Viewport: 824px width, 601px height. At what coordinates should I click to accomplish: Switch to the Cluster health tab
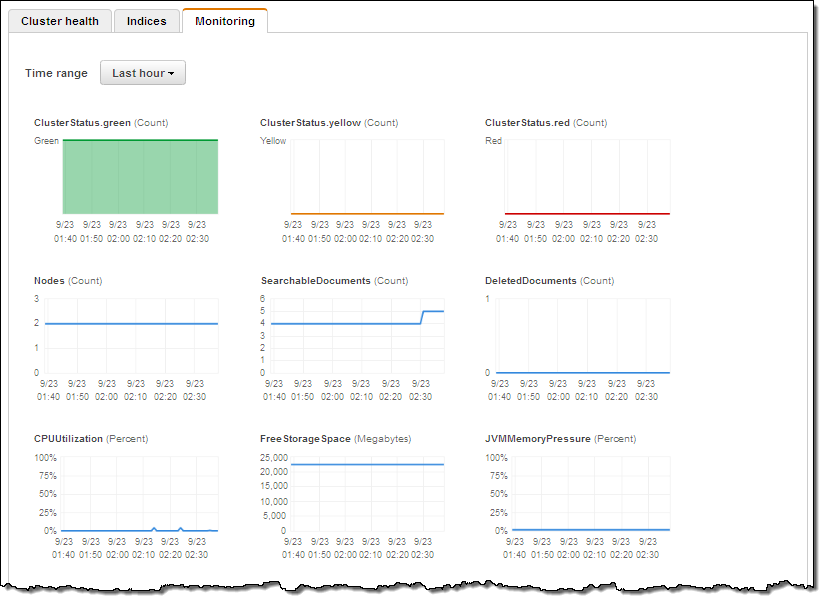60,21
